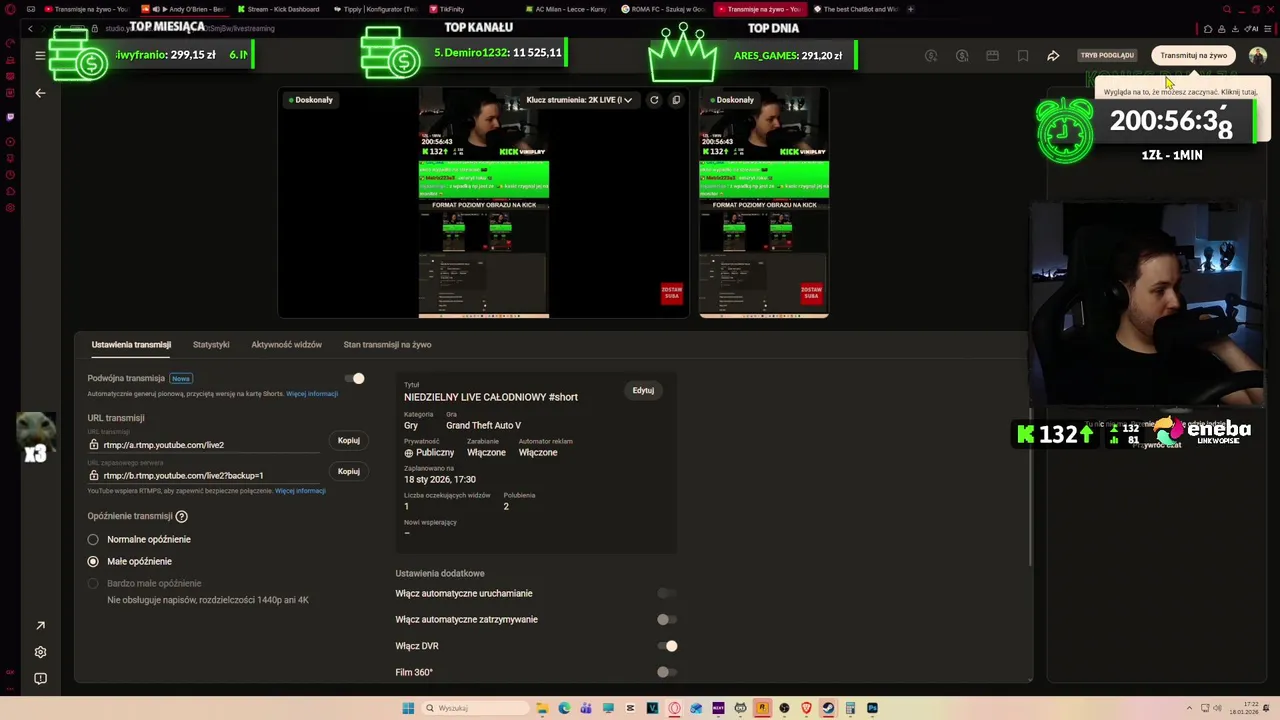
Task: Open the help icon next to Opóźnienie transmisji
Action: [181, 516]
